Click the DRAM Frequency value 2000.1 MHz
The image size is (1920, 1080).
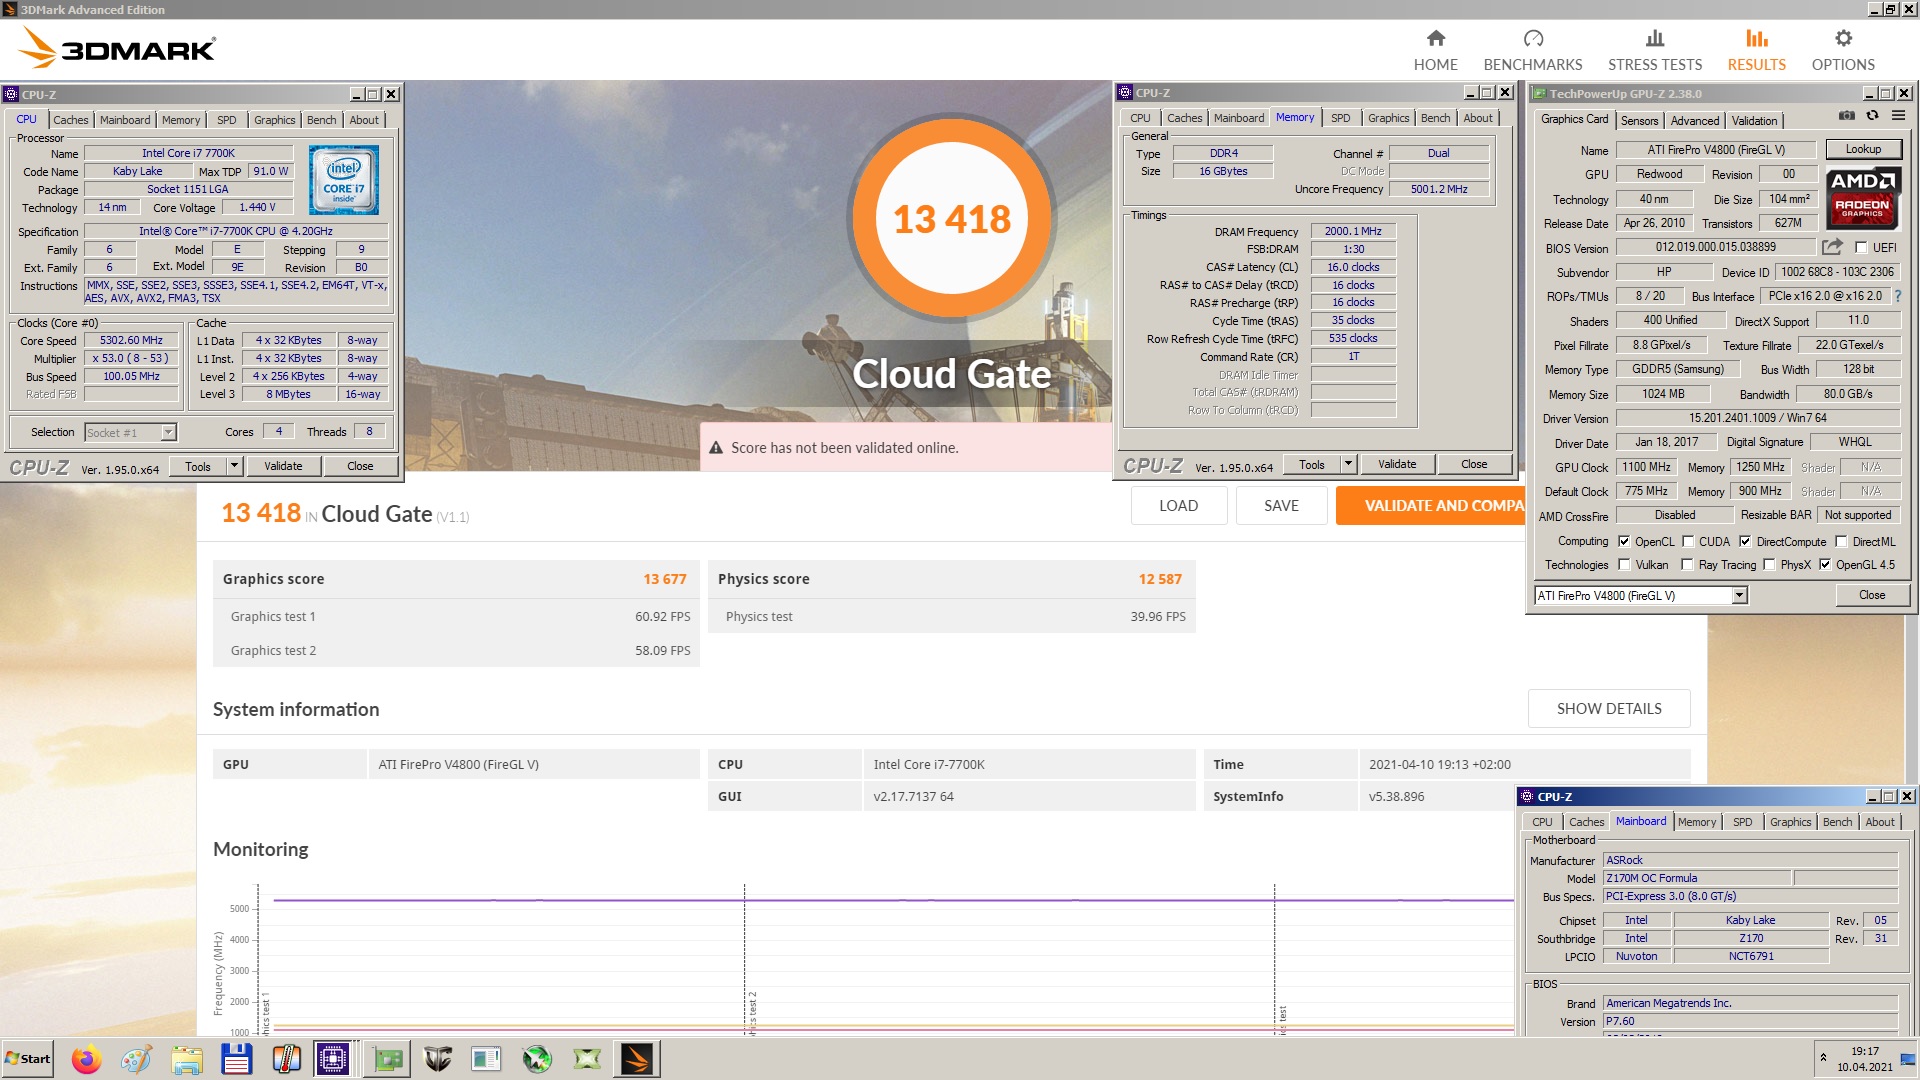point(1353,231)
